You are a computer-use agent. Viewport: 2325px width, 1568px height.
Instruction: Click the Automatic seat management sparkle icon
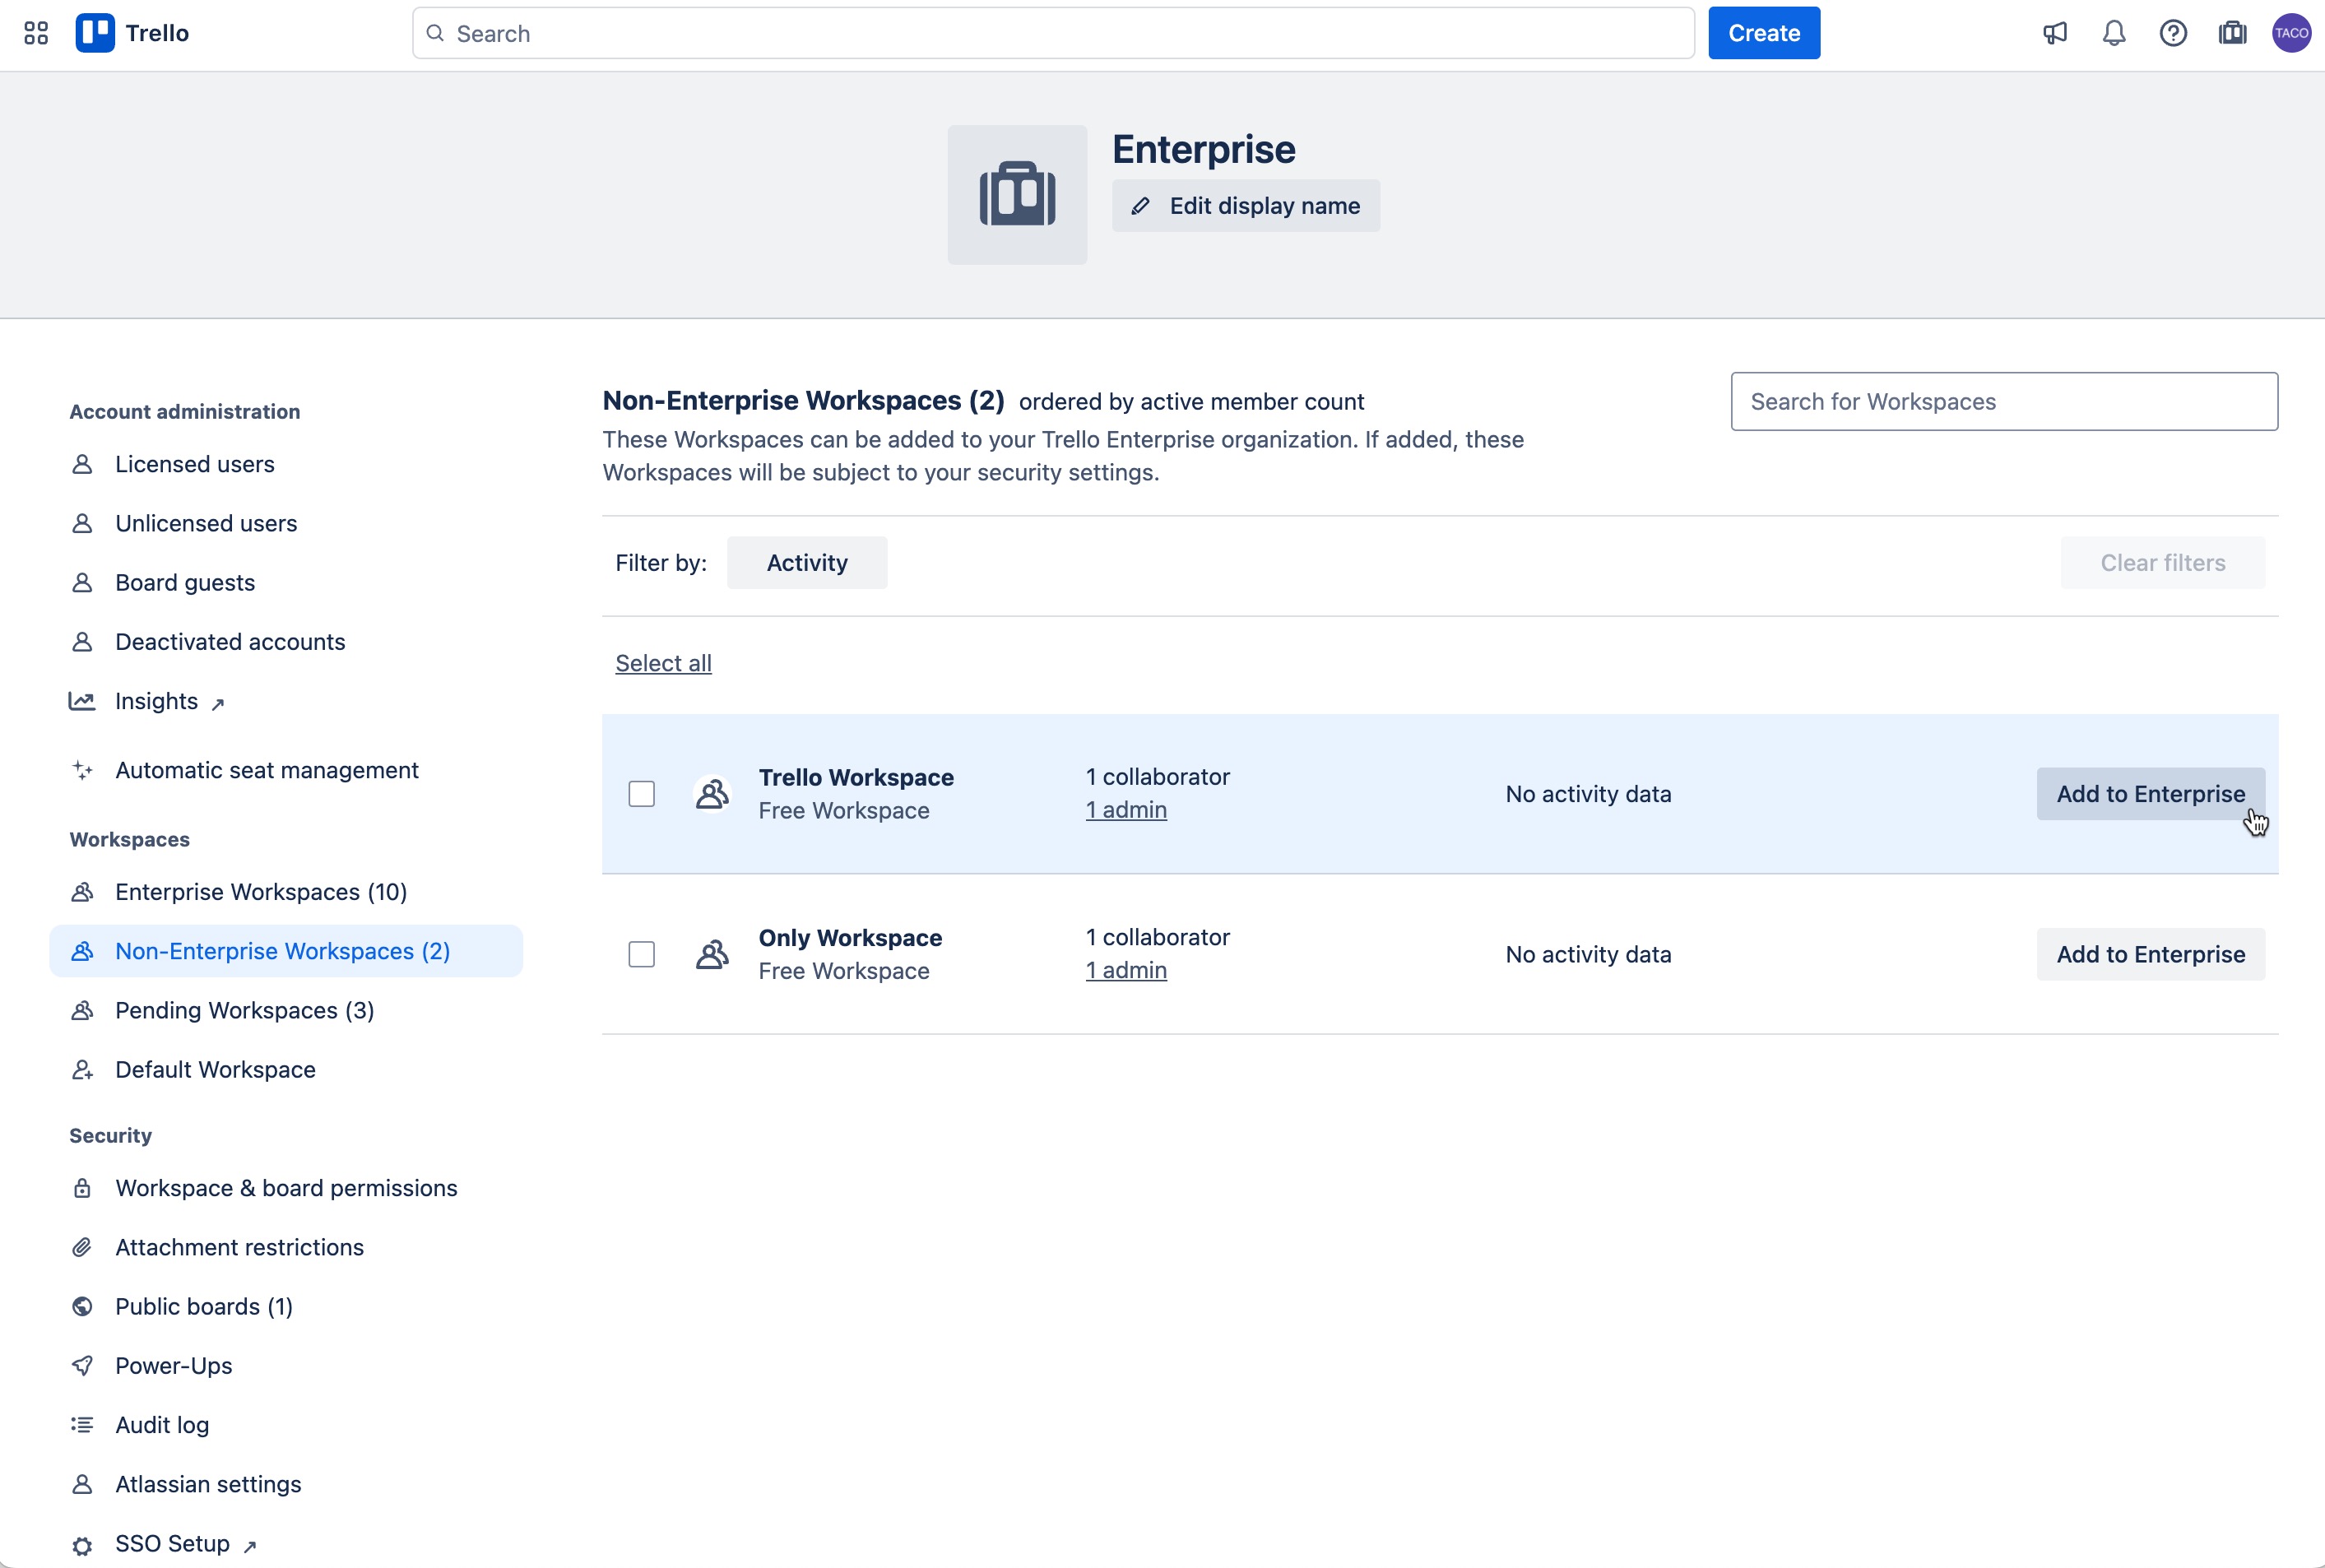[x=83, y=770]
